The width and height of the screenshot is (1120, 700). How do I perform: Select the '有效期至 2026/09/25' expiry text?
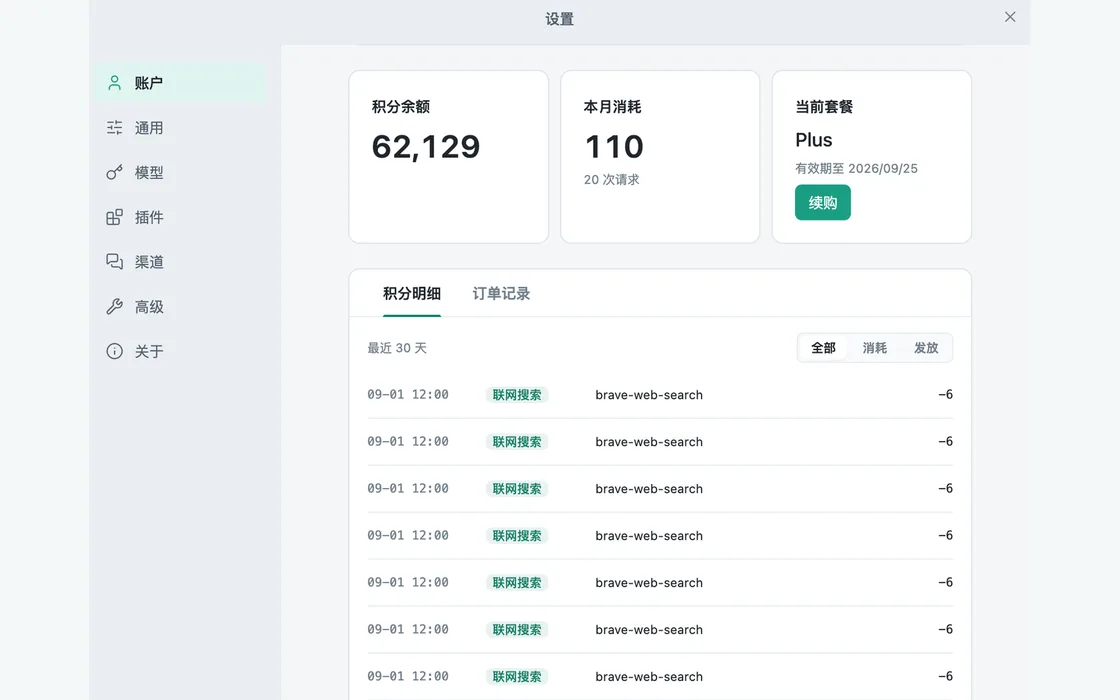pos(856,169)
